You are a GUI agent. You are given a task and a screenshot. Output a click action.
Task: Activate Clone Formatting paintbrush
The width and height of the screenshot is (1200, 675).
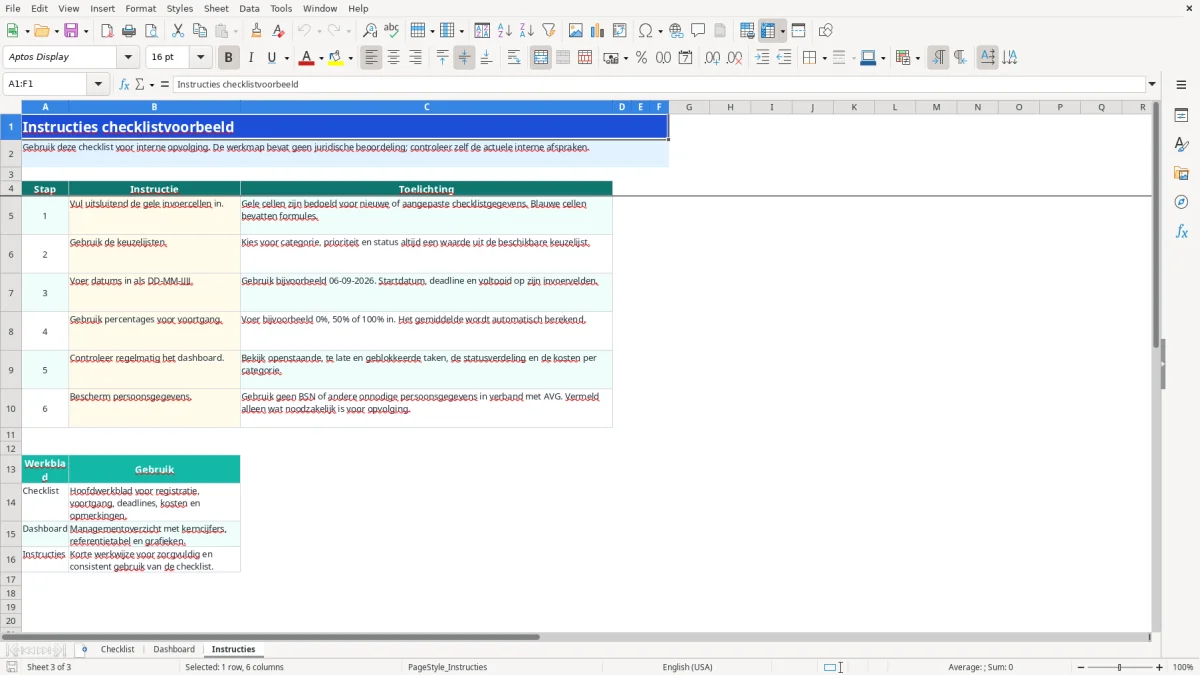tap(257, 31)
